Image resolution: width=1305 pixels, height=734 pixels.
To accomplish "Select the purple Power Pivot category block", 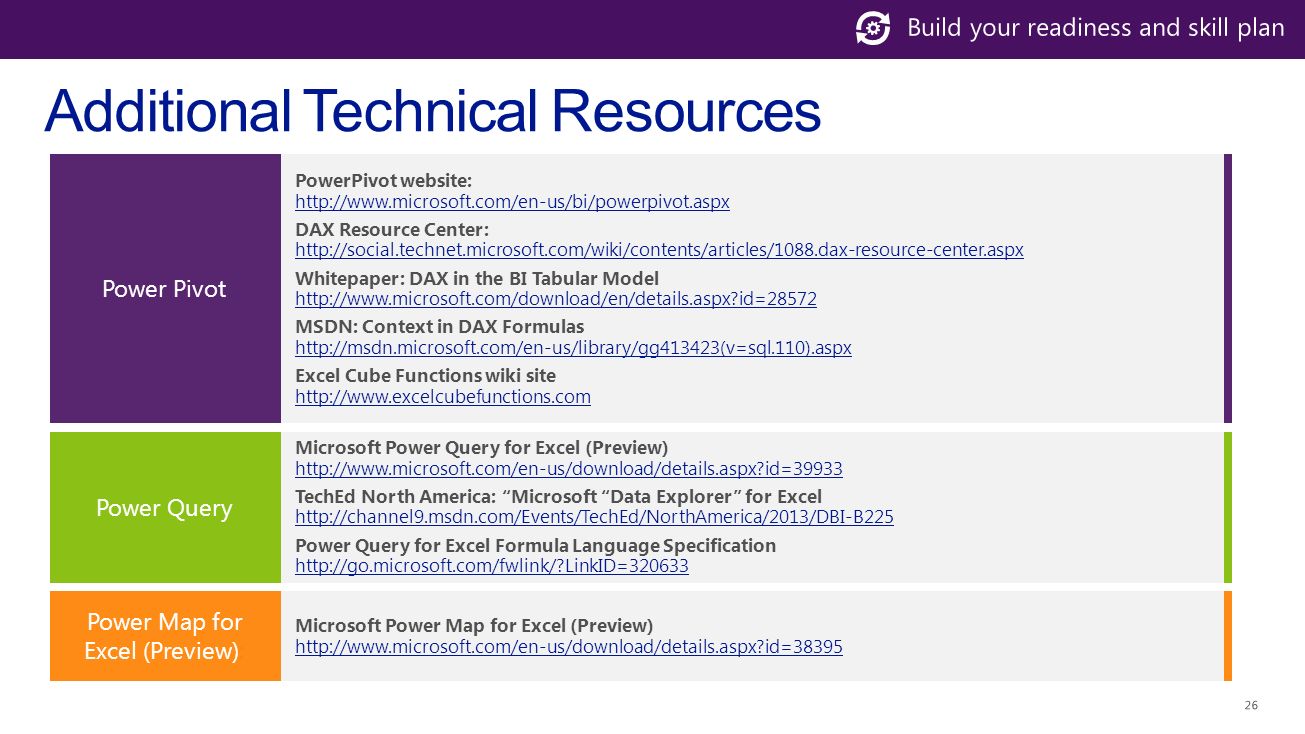I will point(165,288).
